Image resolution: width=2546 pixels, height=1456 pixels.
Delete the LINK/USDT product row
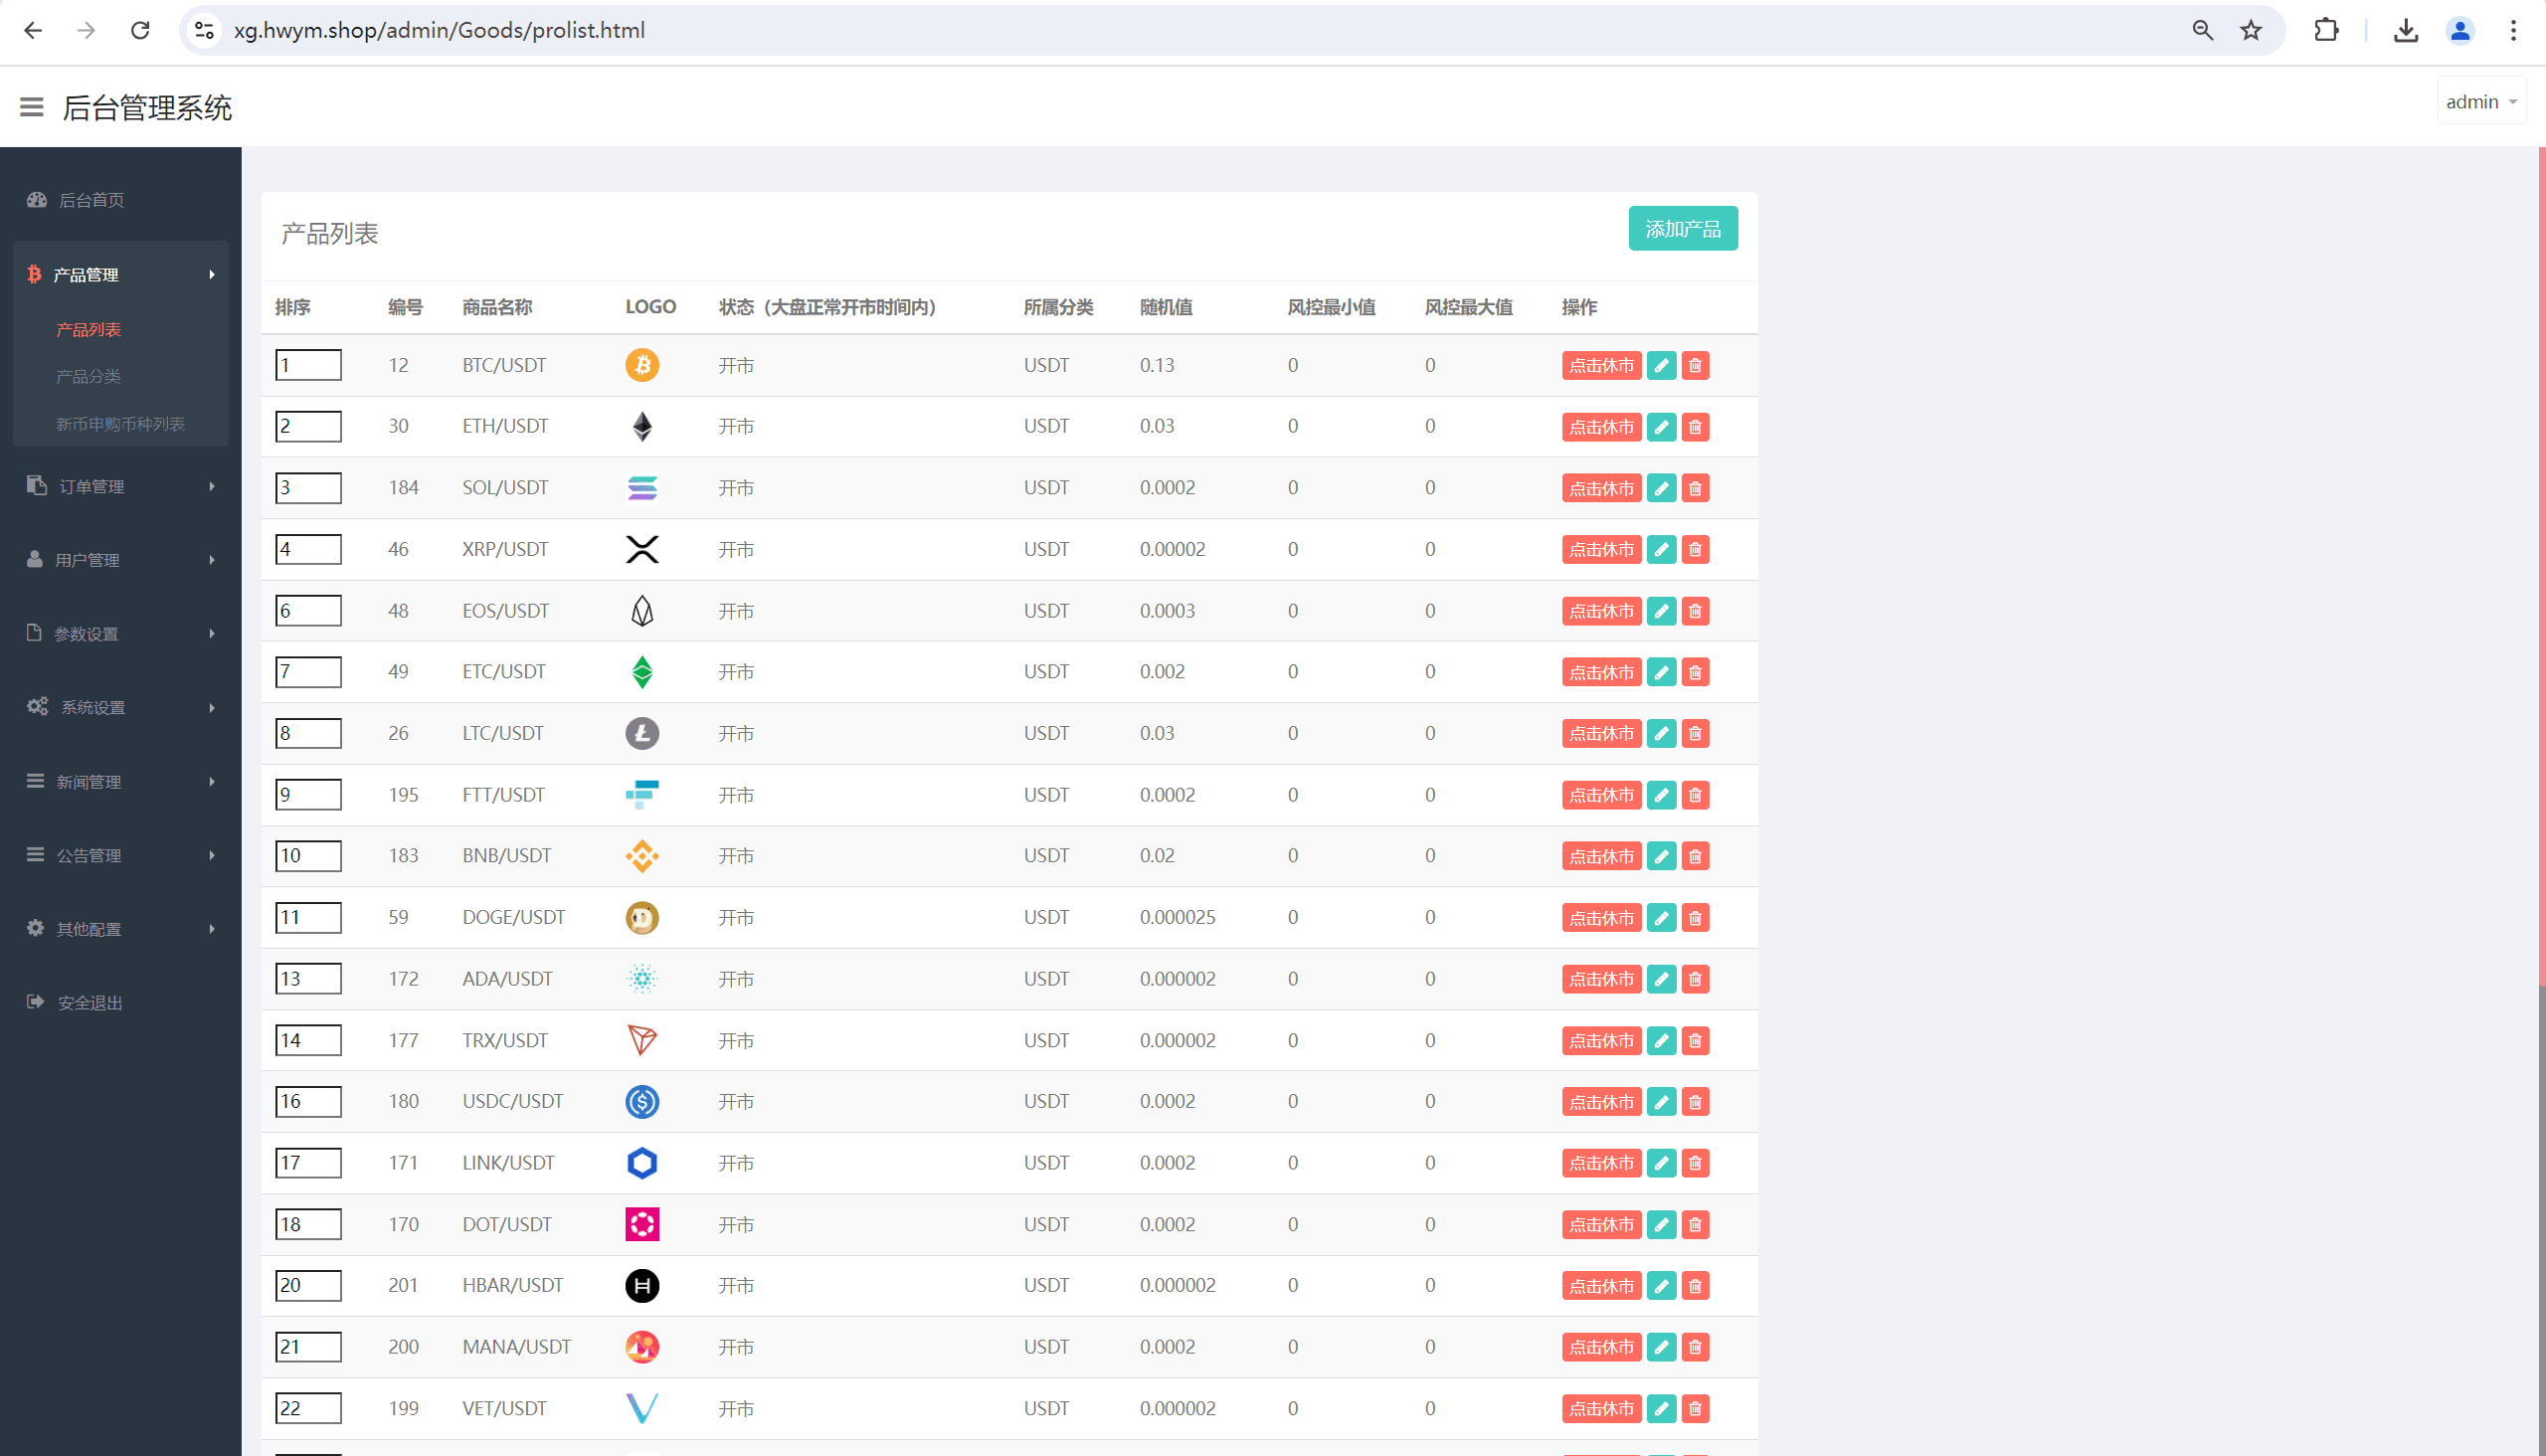[x=1695, y=1163]
